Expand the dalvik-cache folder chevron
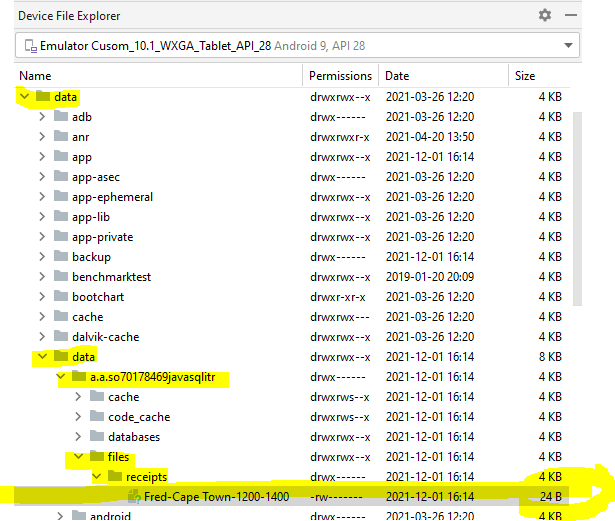Viewport: 615px width, 521px height. (x=42, y=337)
